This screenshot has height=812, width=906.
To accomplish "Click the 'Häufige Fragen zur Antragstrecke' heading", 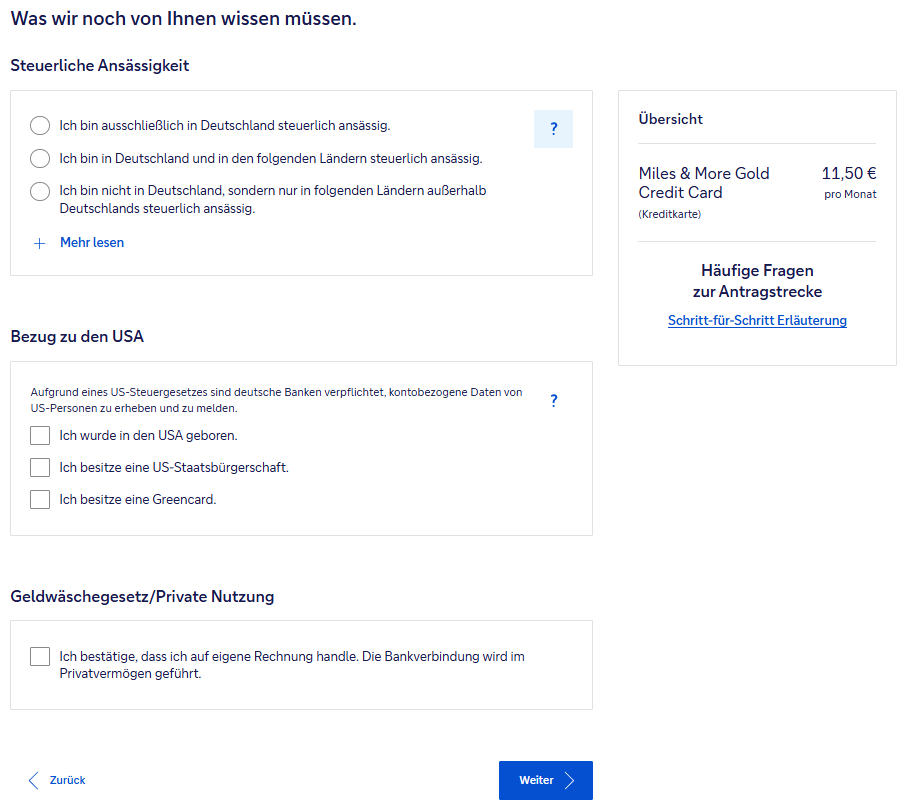I will [x=757, y=281].
